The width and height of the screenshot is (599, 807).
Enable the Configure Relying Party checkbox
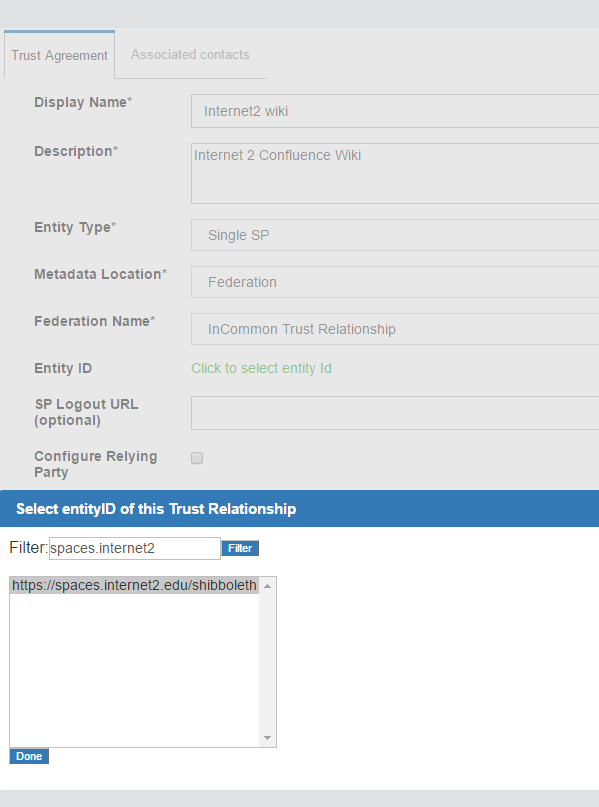pyautogui.click(x=197, y=458)
